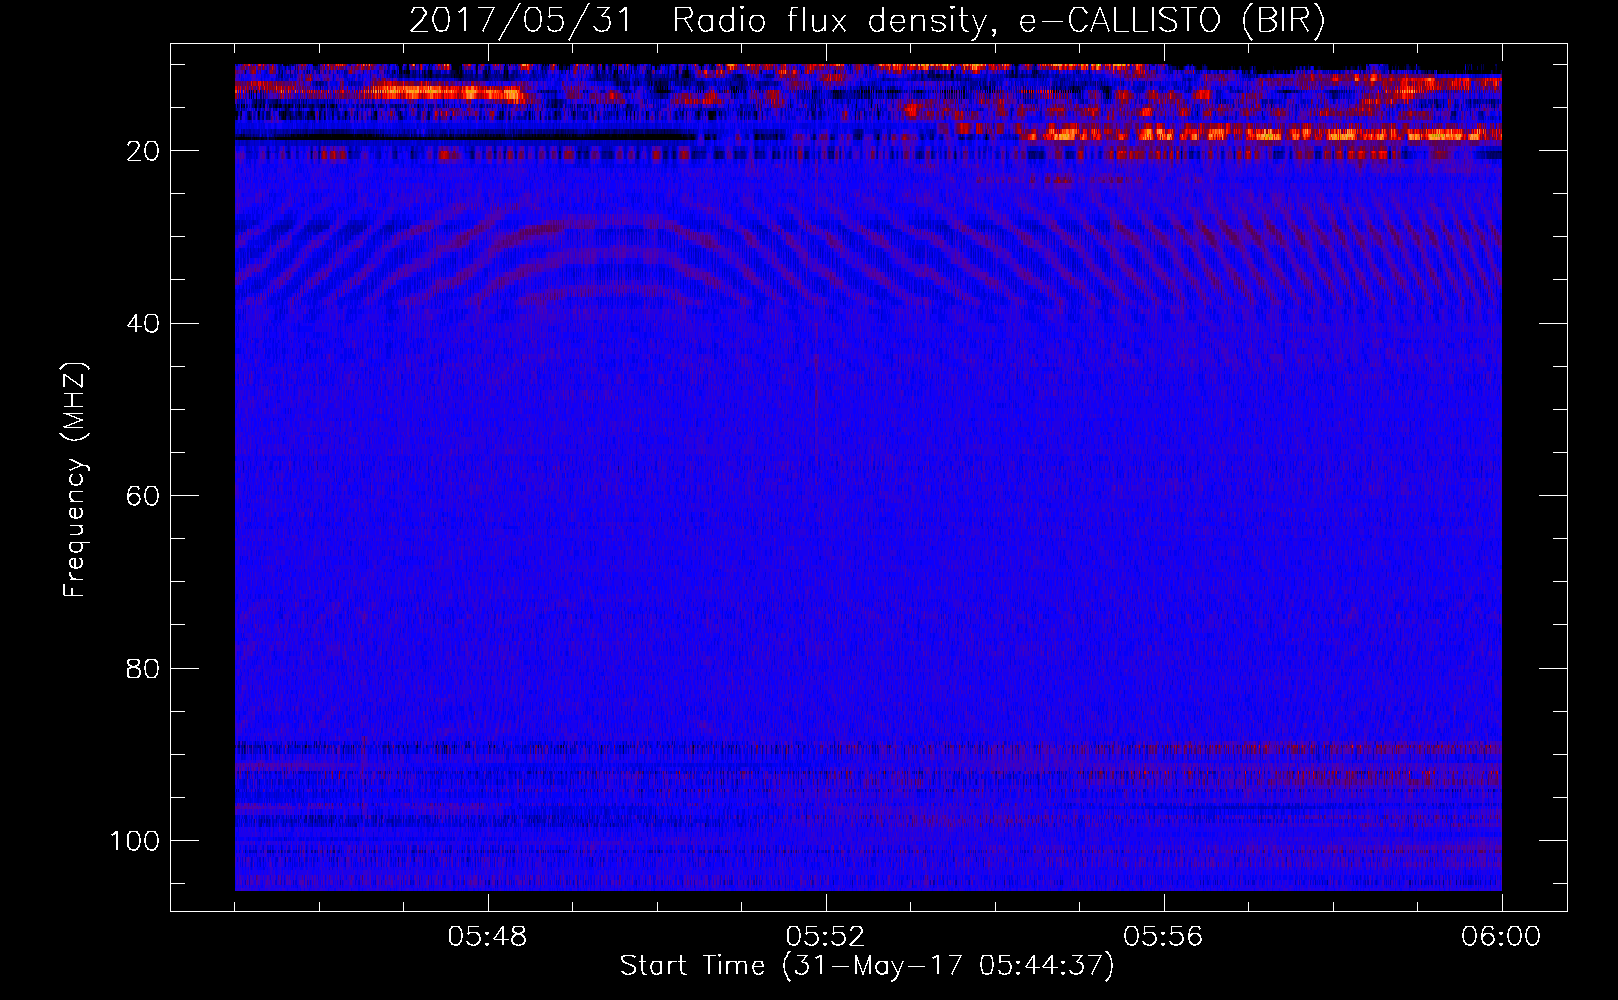Click the "05:56" time tick label

[1163, 937]
